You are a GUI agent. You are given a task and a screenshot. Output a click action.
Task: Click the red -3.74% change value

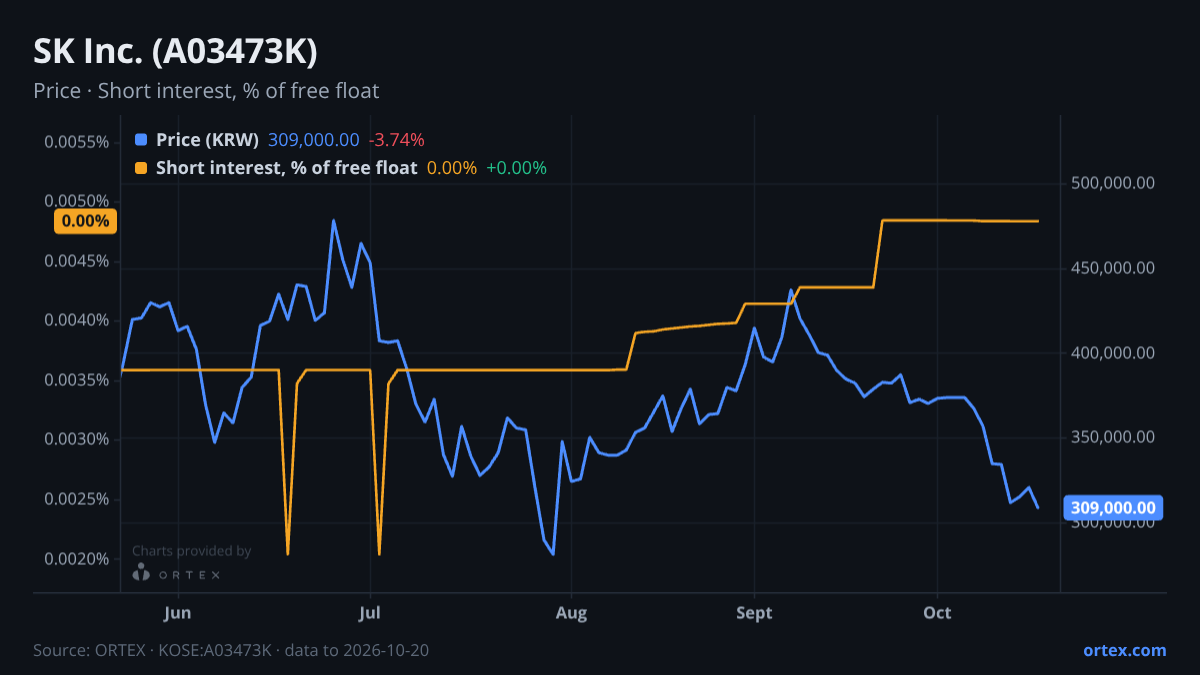[396, 140]
